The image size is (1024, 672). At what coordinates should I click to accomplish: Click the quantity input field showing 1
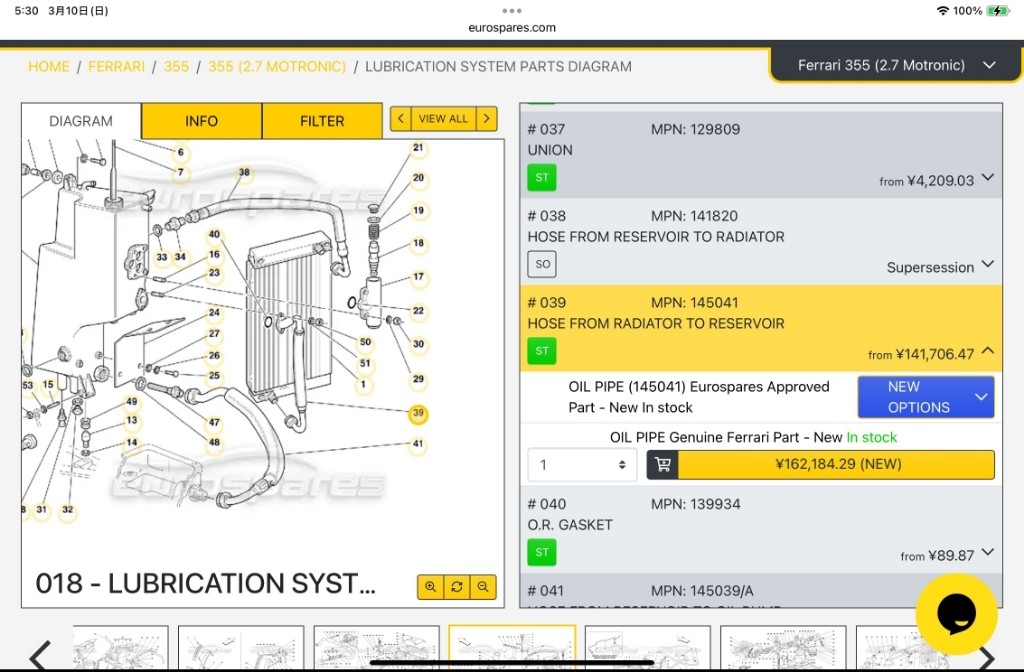pos(582,465)
